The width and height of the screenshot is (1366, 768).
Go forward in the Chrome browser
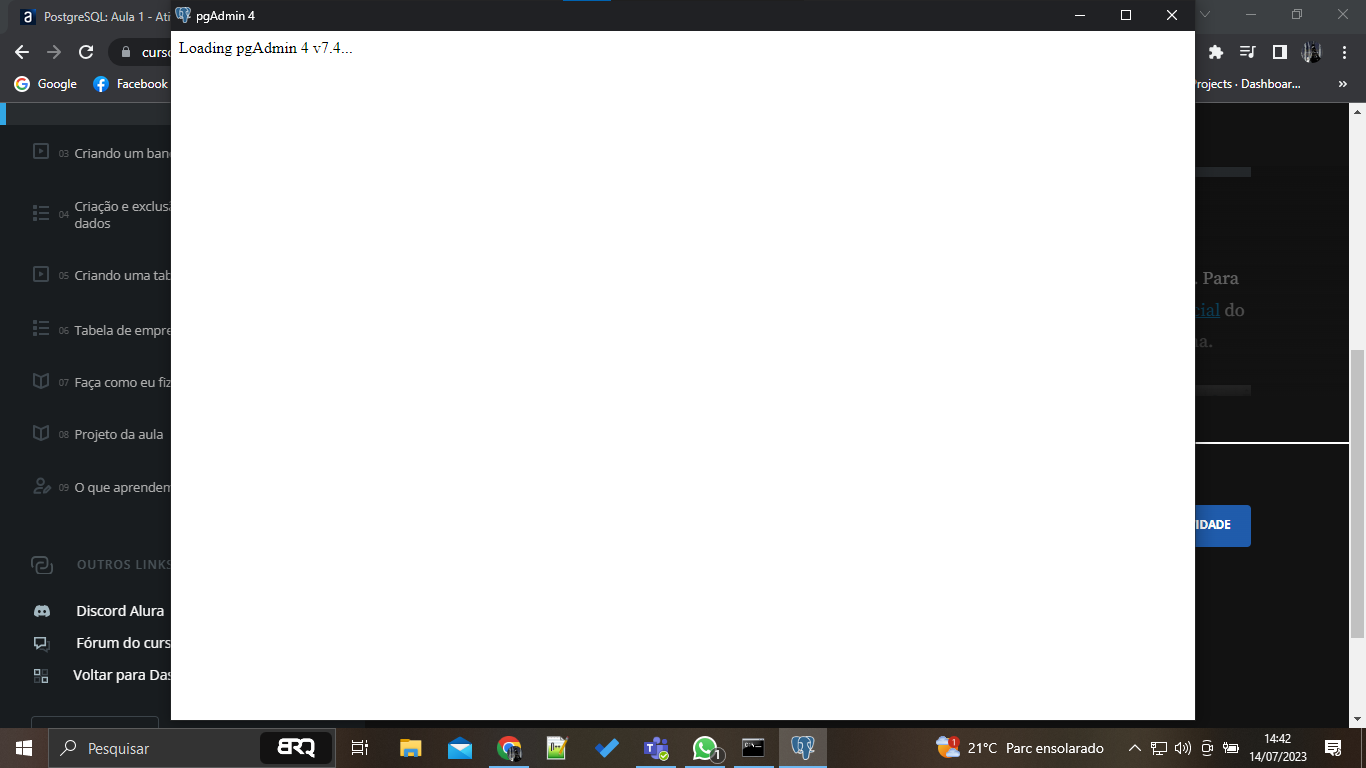coord(54,52)
